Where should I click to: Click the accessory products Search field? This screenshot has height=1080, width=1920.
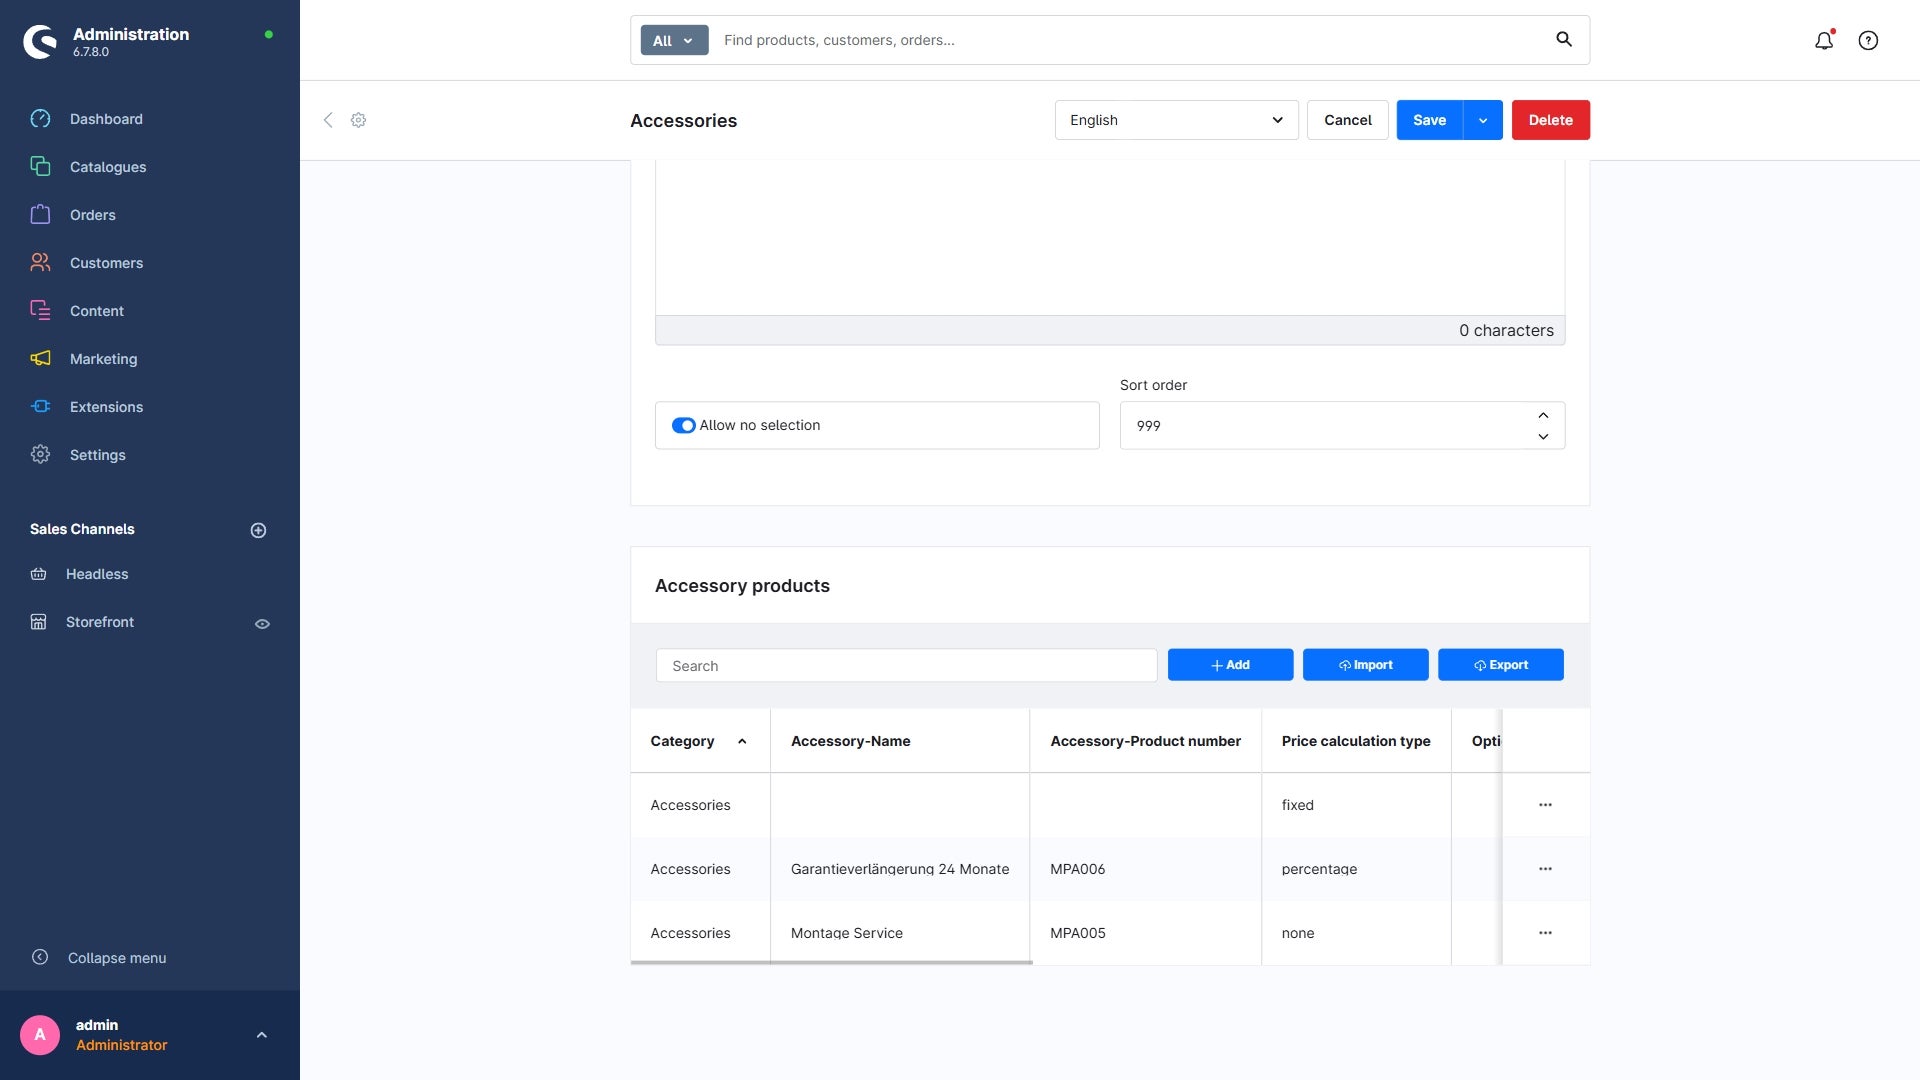point(906,666)
